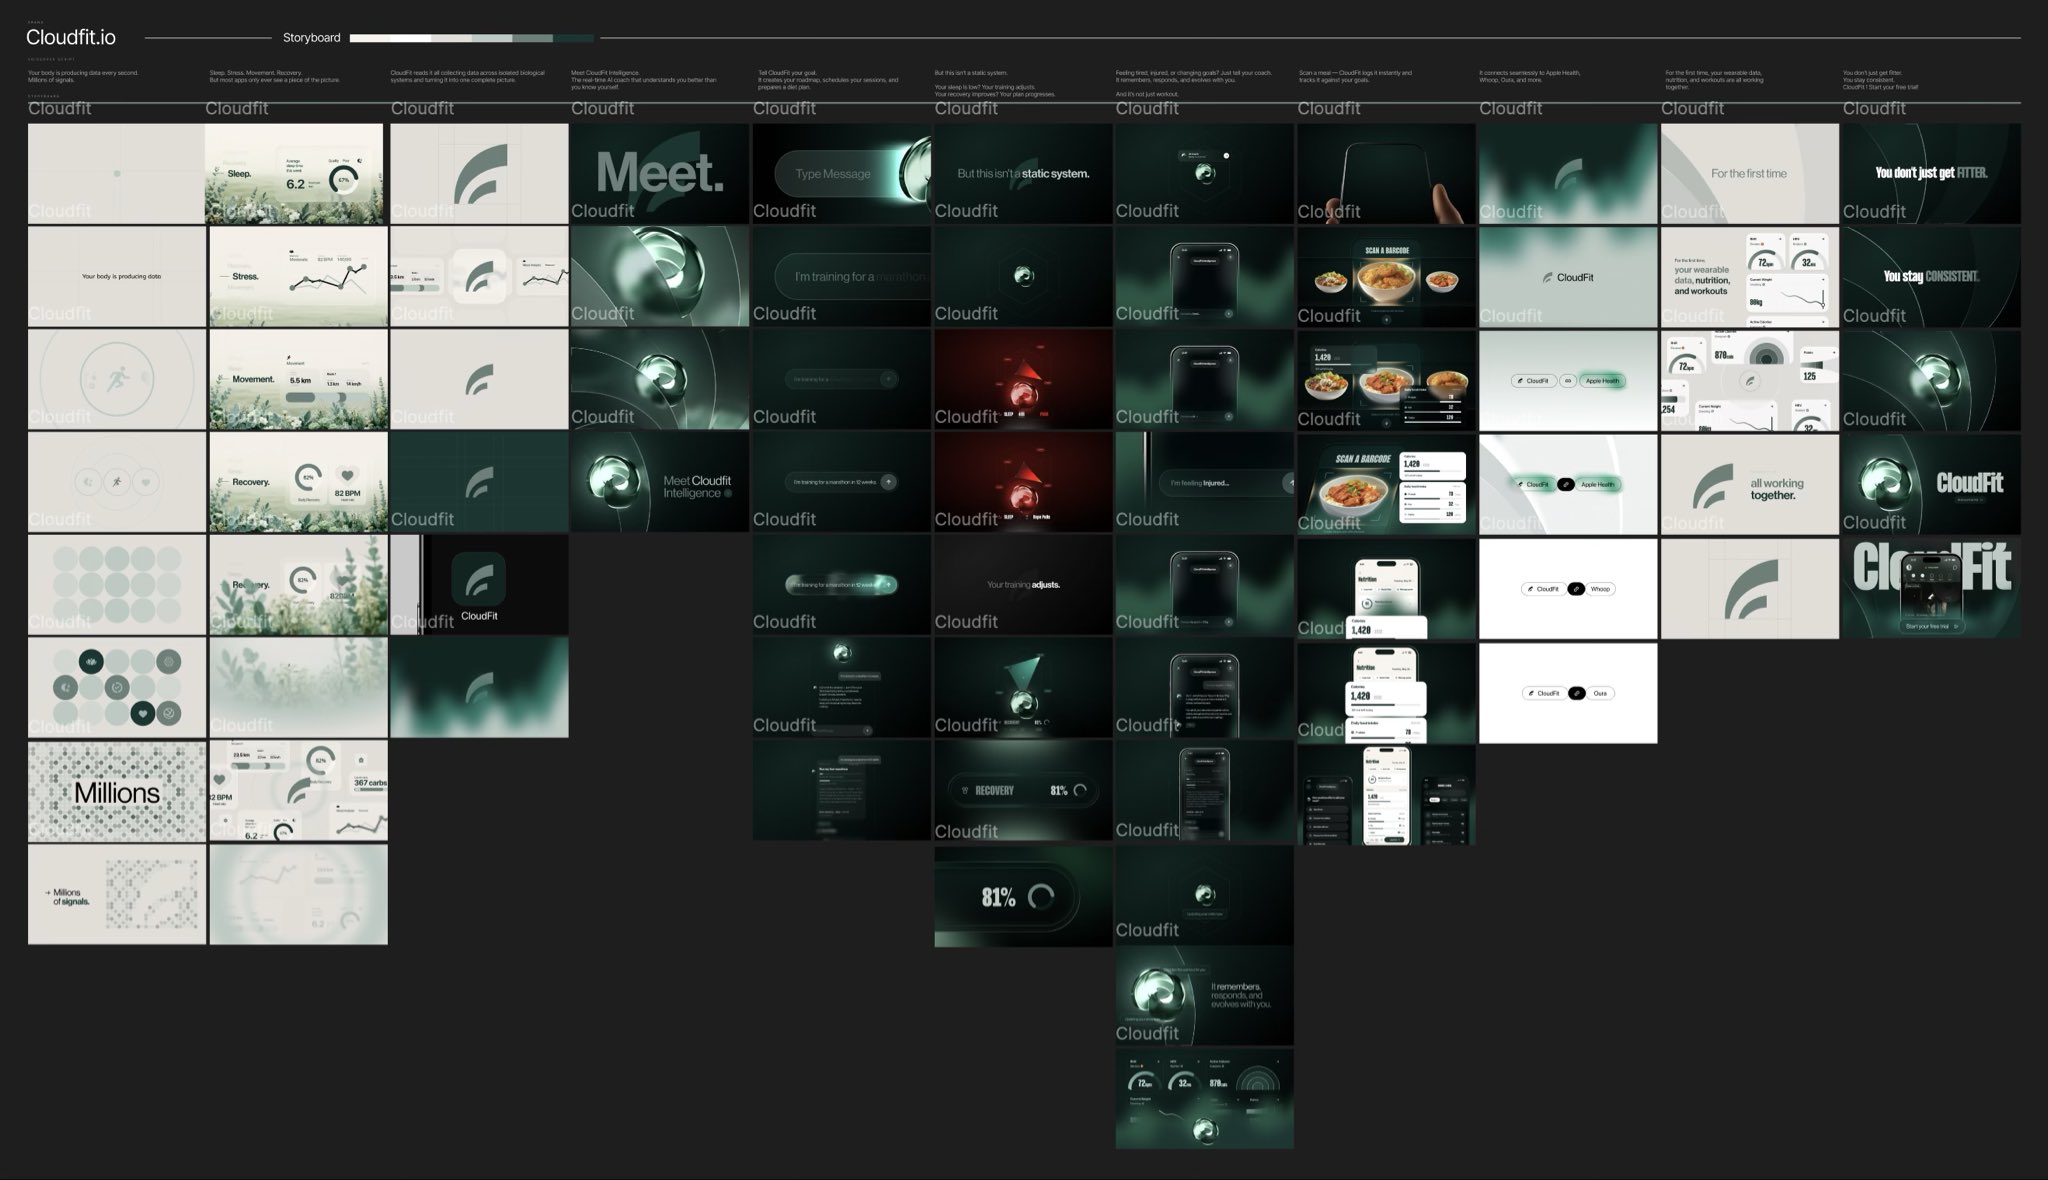2048x1180 pixels.
Task: Click caption 'It connects seamlessly to Apple Health'
Action: click(x=1530, y=76)
